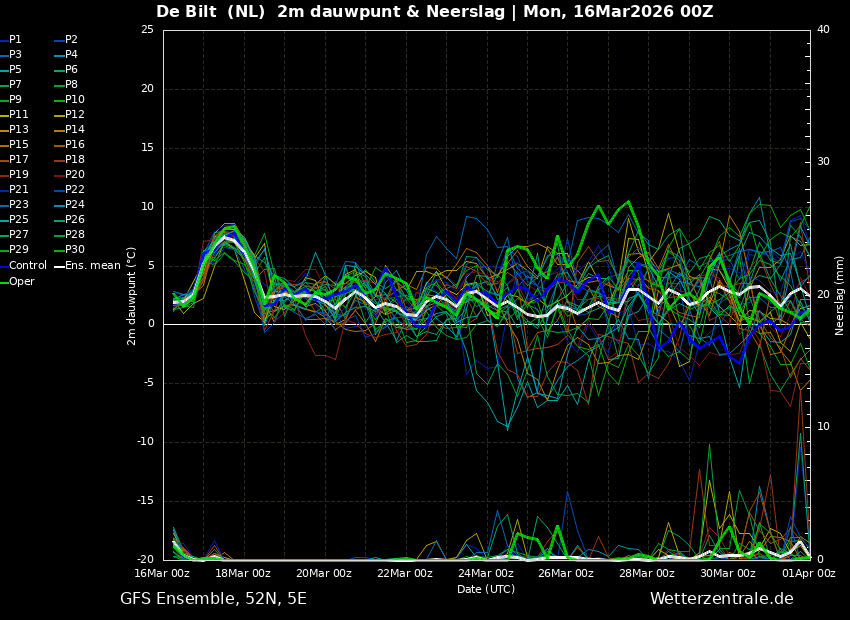850x620 pixels.
Task: Click the 28Mar 00z date tick label
Action: click(x=648, y=573)
